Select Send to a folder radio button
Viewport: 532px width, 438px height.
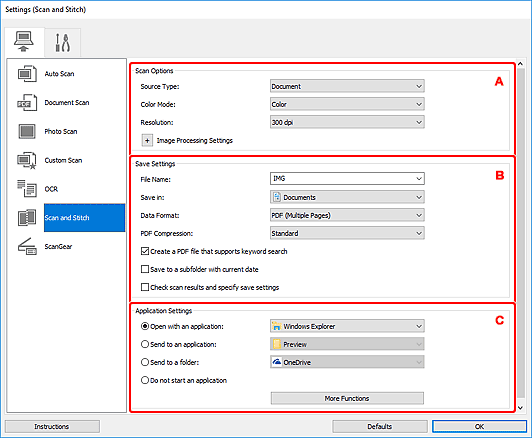tap(145, 362)
